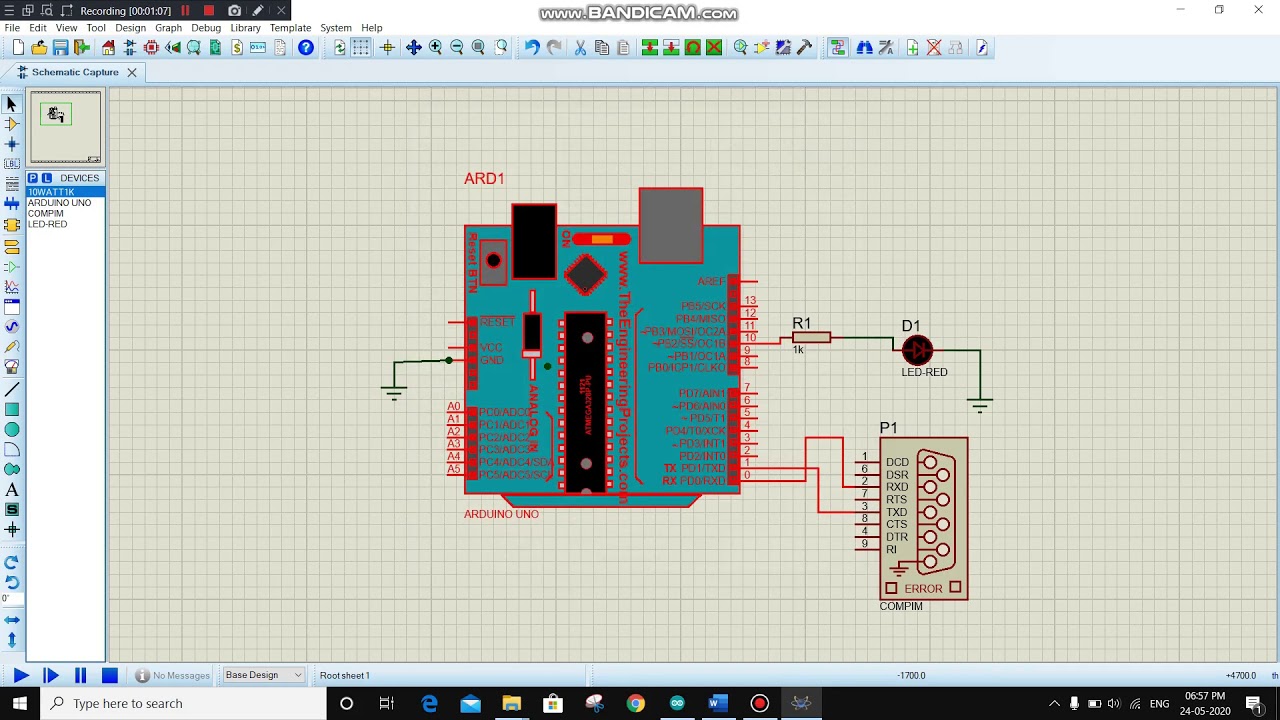The width and height of the screenshot is (1280, 720).
Task: Open the Help icon
Action: [306, 48]
